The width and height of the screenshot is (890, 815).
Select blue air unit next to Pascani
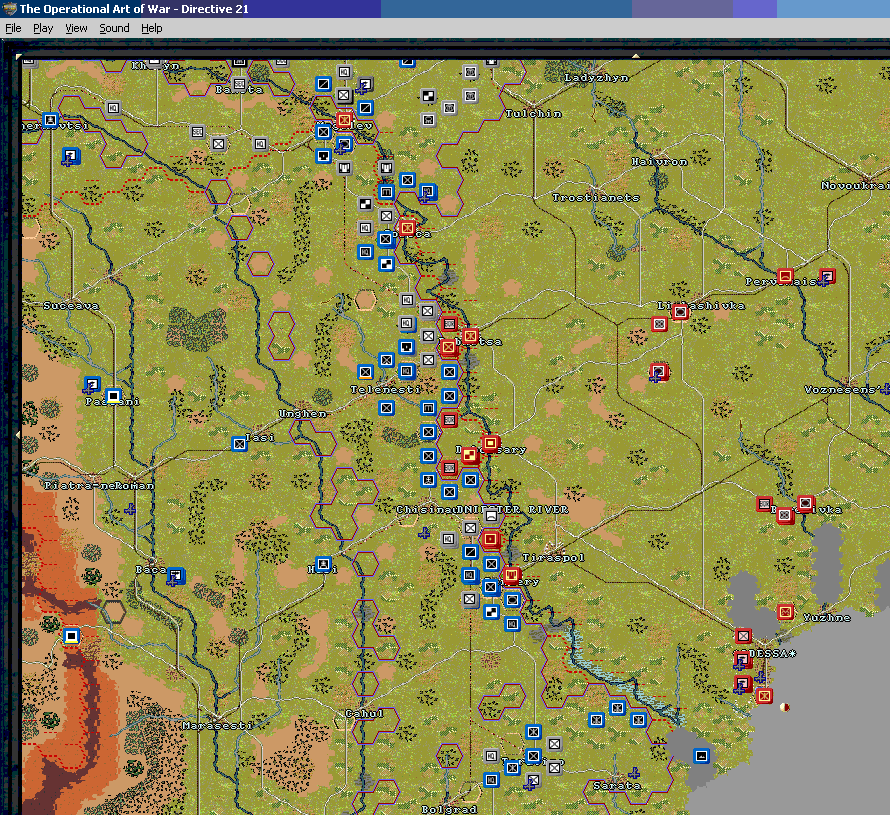pyautogui.click(x=92, y=385)
